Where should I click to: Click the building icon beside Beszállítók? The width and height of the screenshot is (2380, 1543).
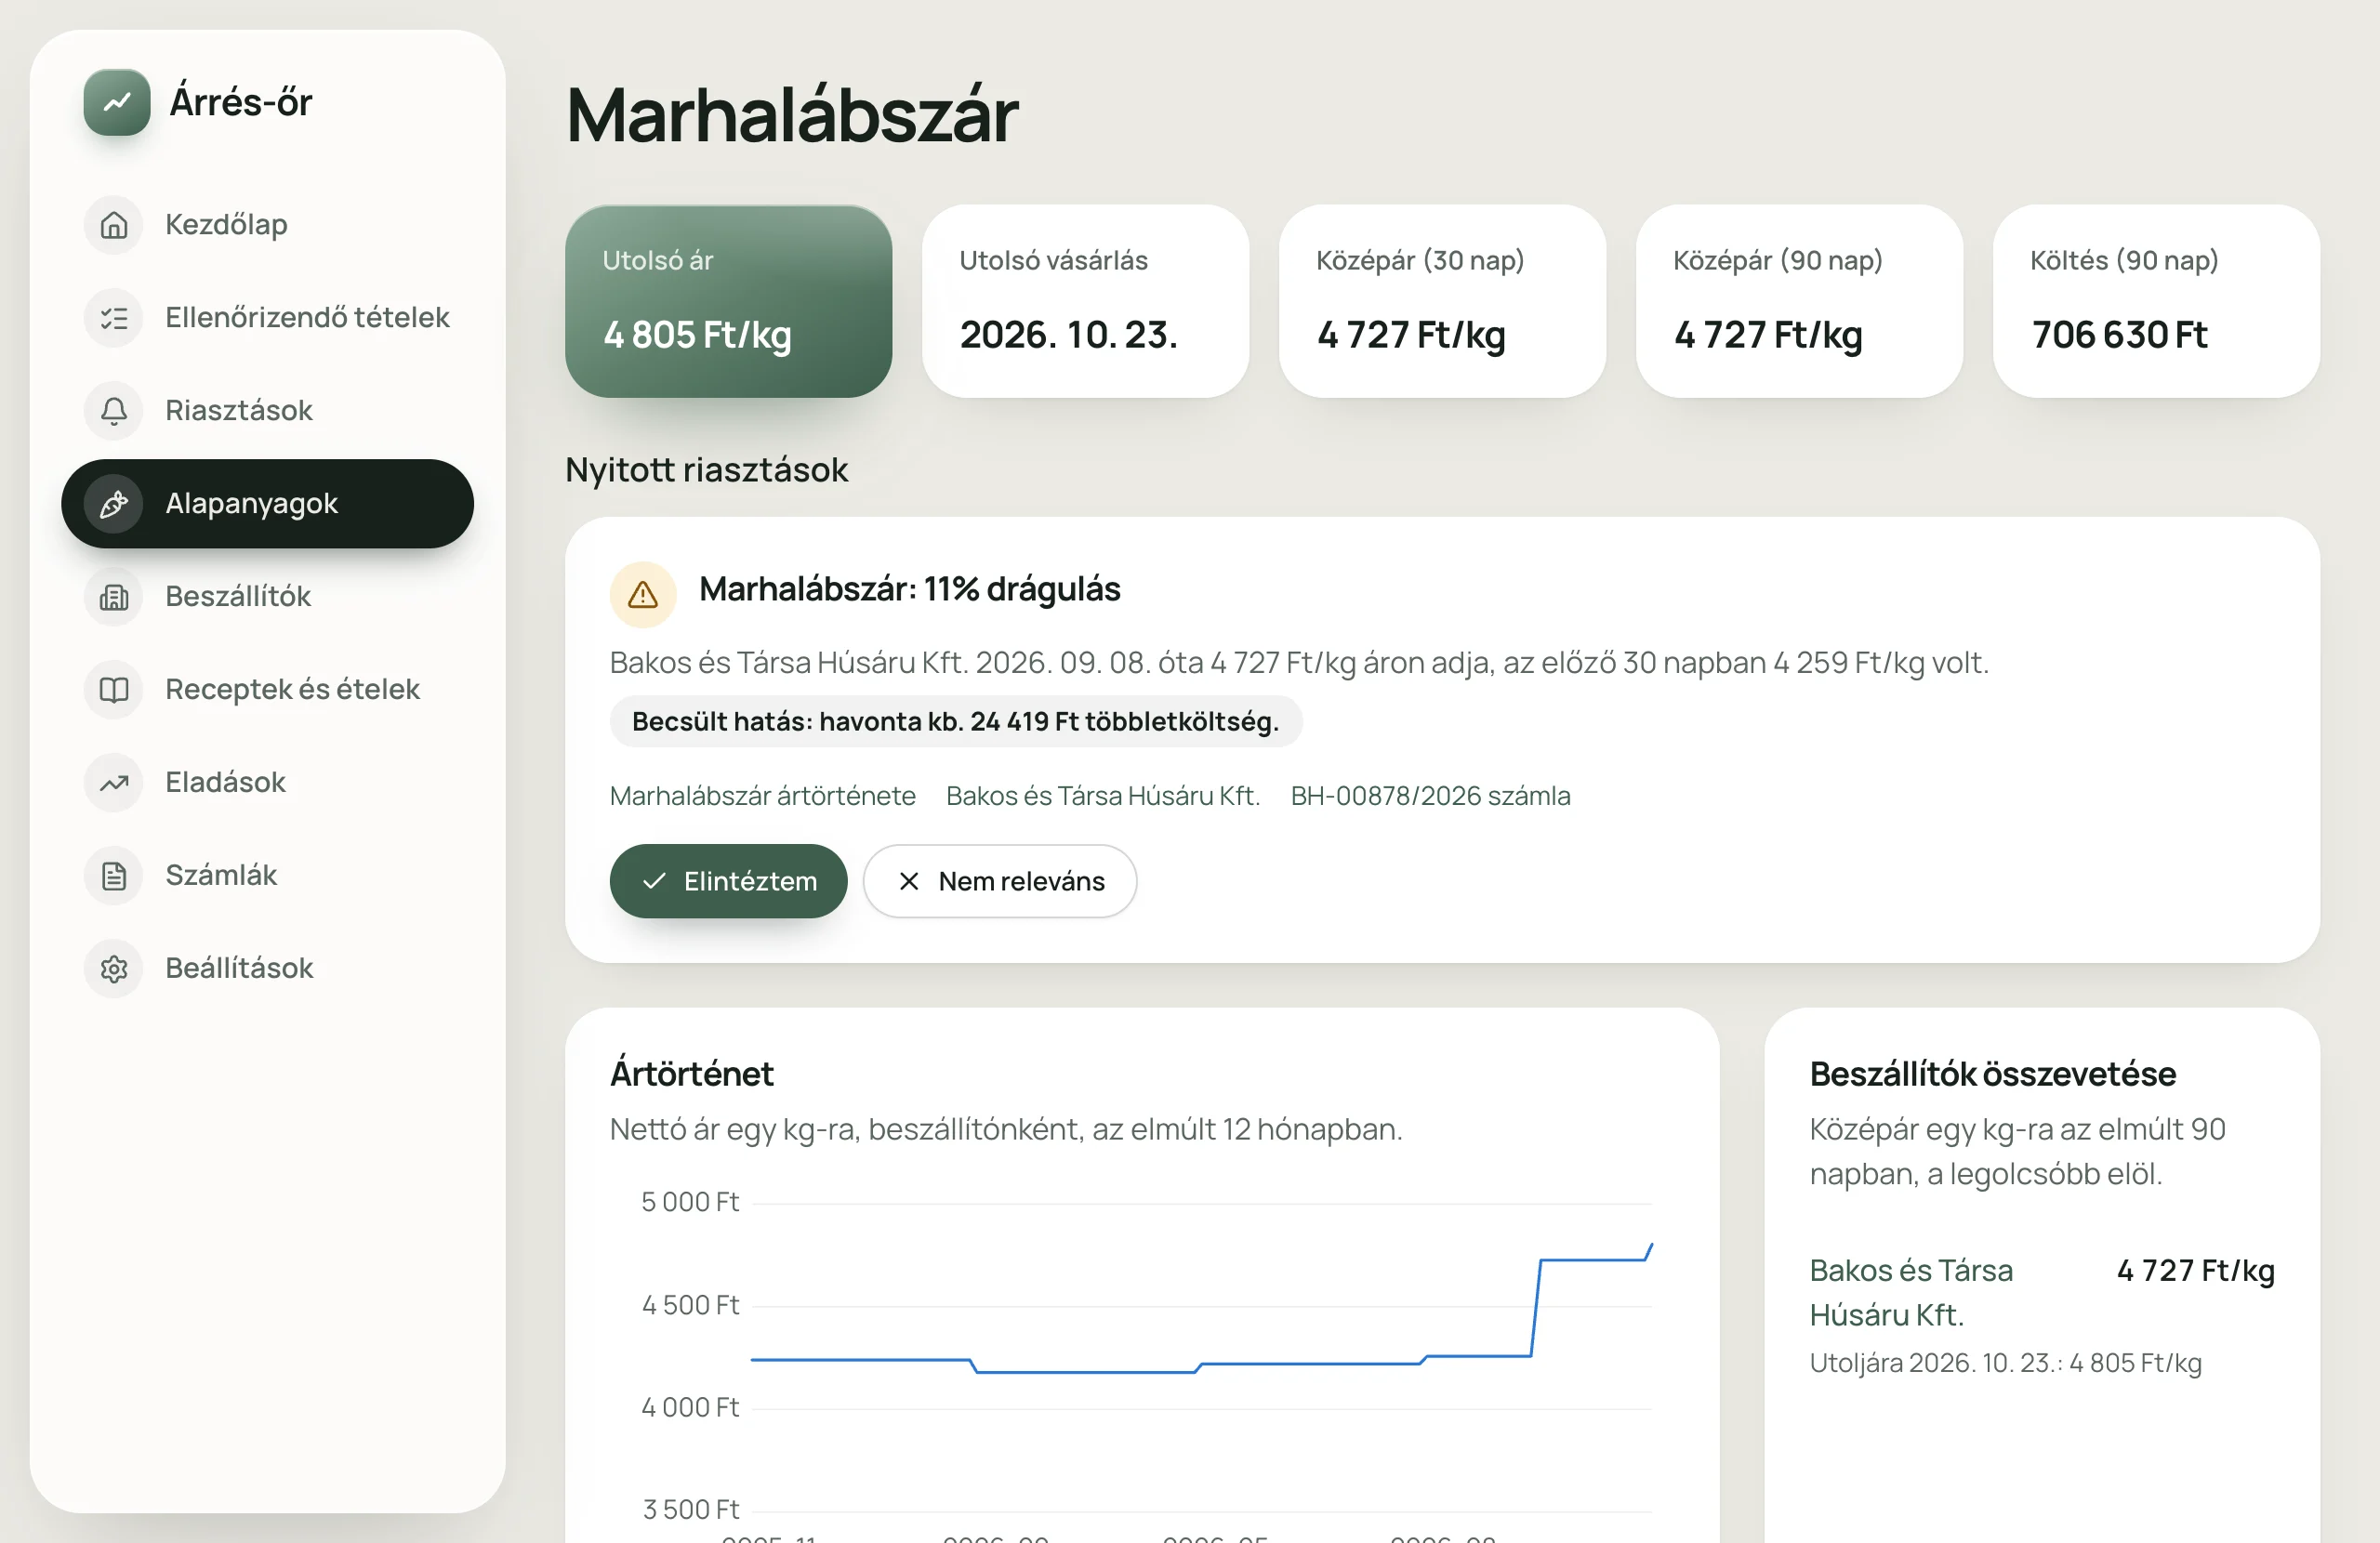(114, 597)
